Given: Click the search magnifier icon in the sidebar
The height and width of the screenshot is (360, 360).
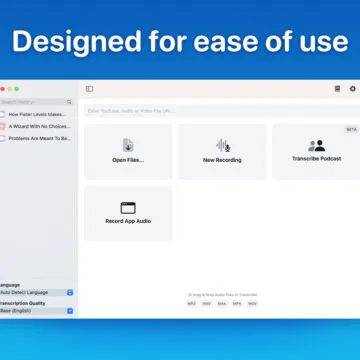Looking at the screenshot, I should [x=69, y=102].
